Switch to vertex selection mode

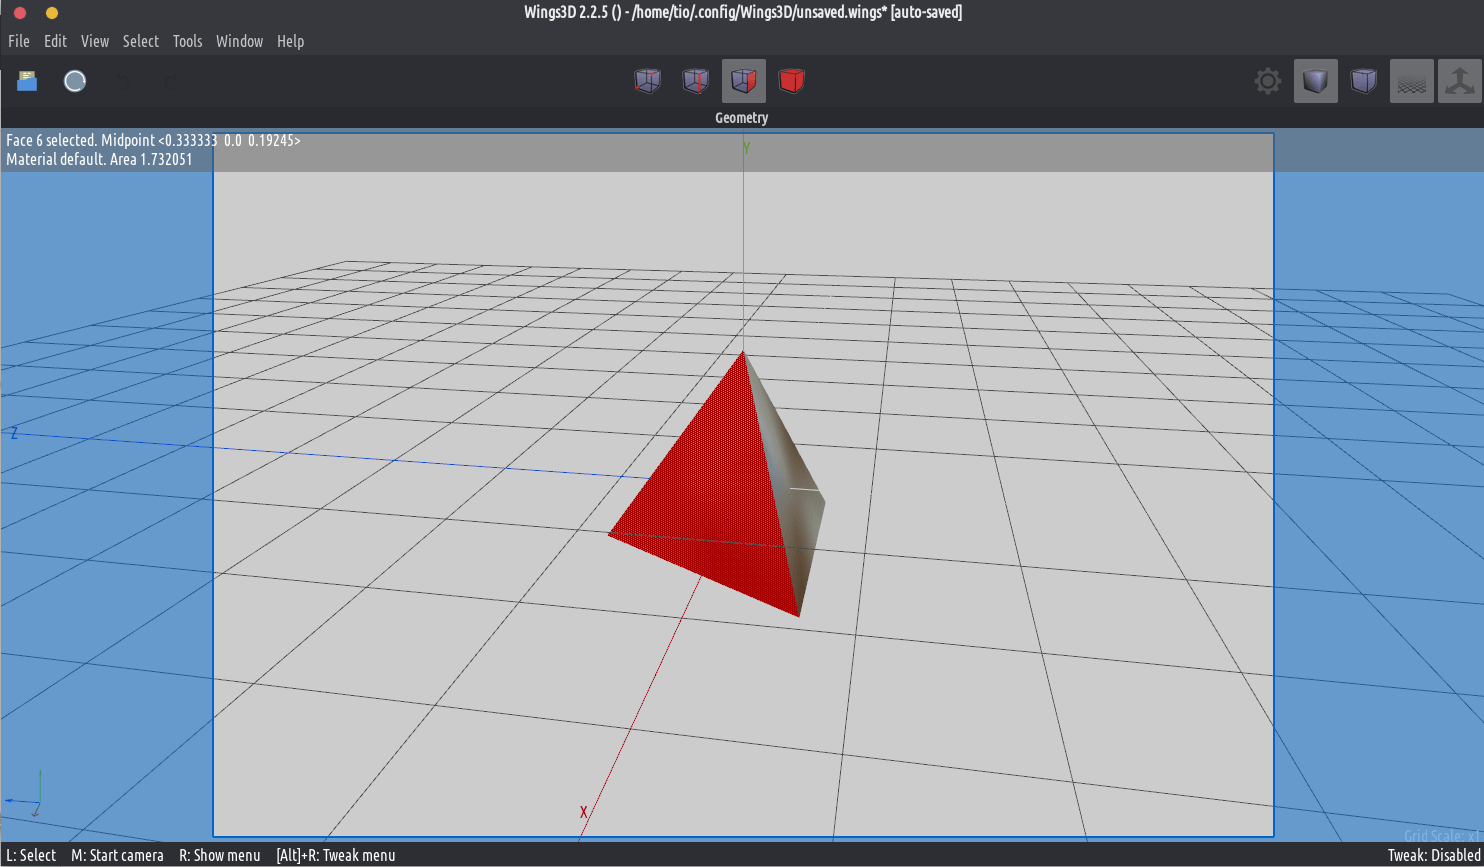pos(648,81)
